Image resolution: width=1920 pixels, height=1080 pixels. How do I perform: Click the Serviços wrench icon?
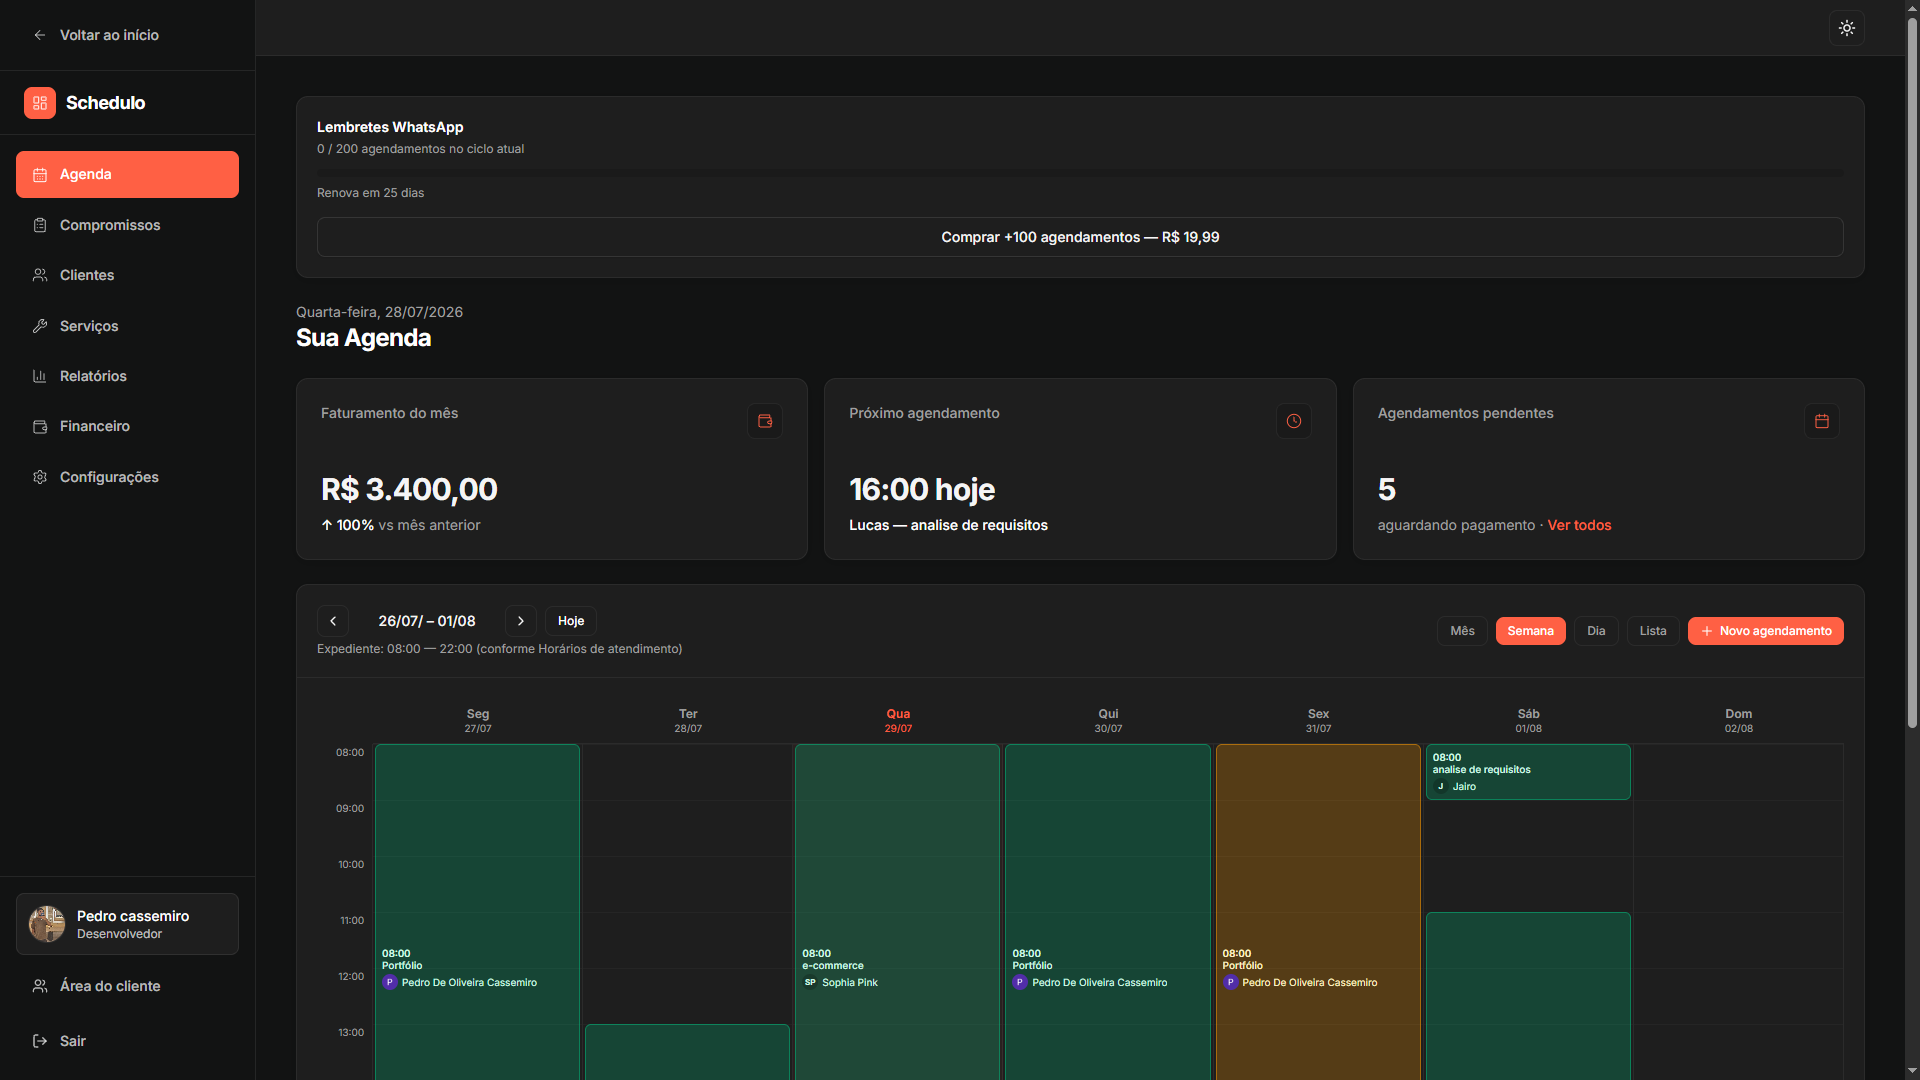pos(40,326)
